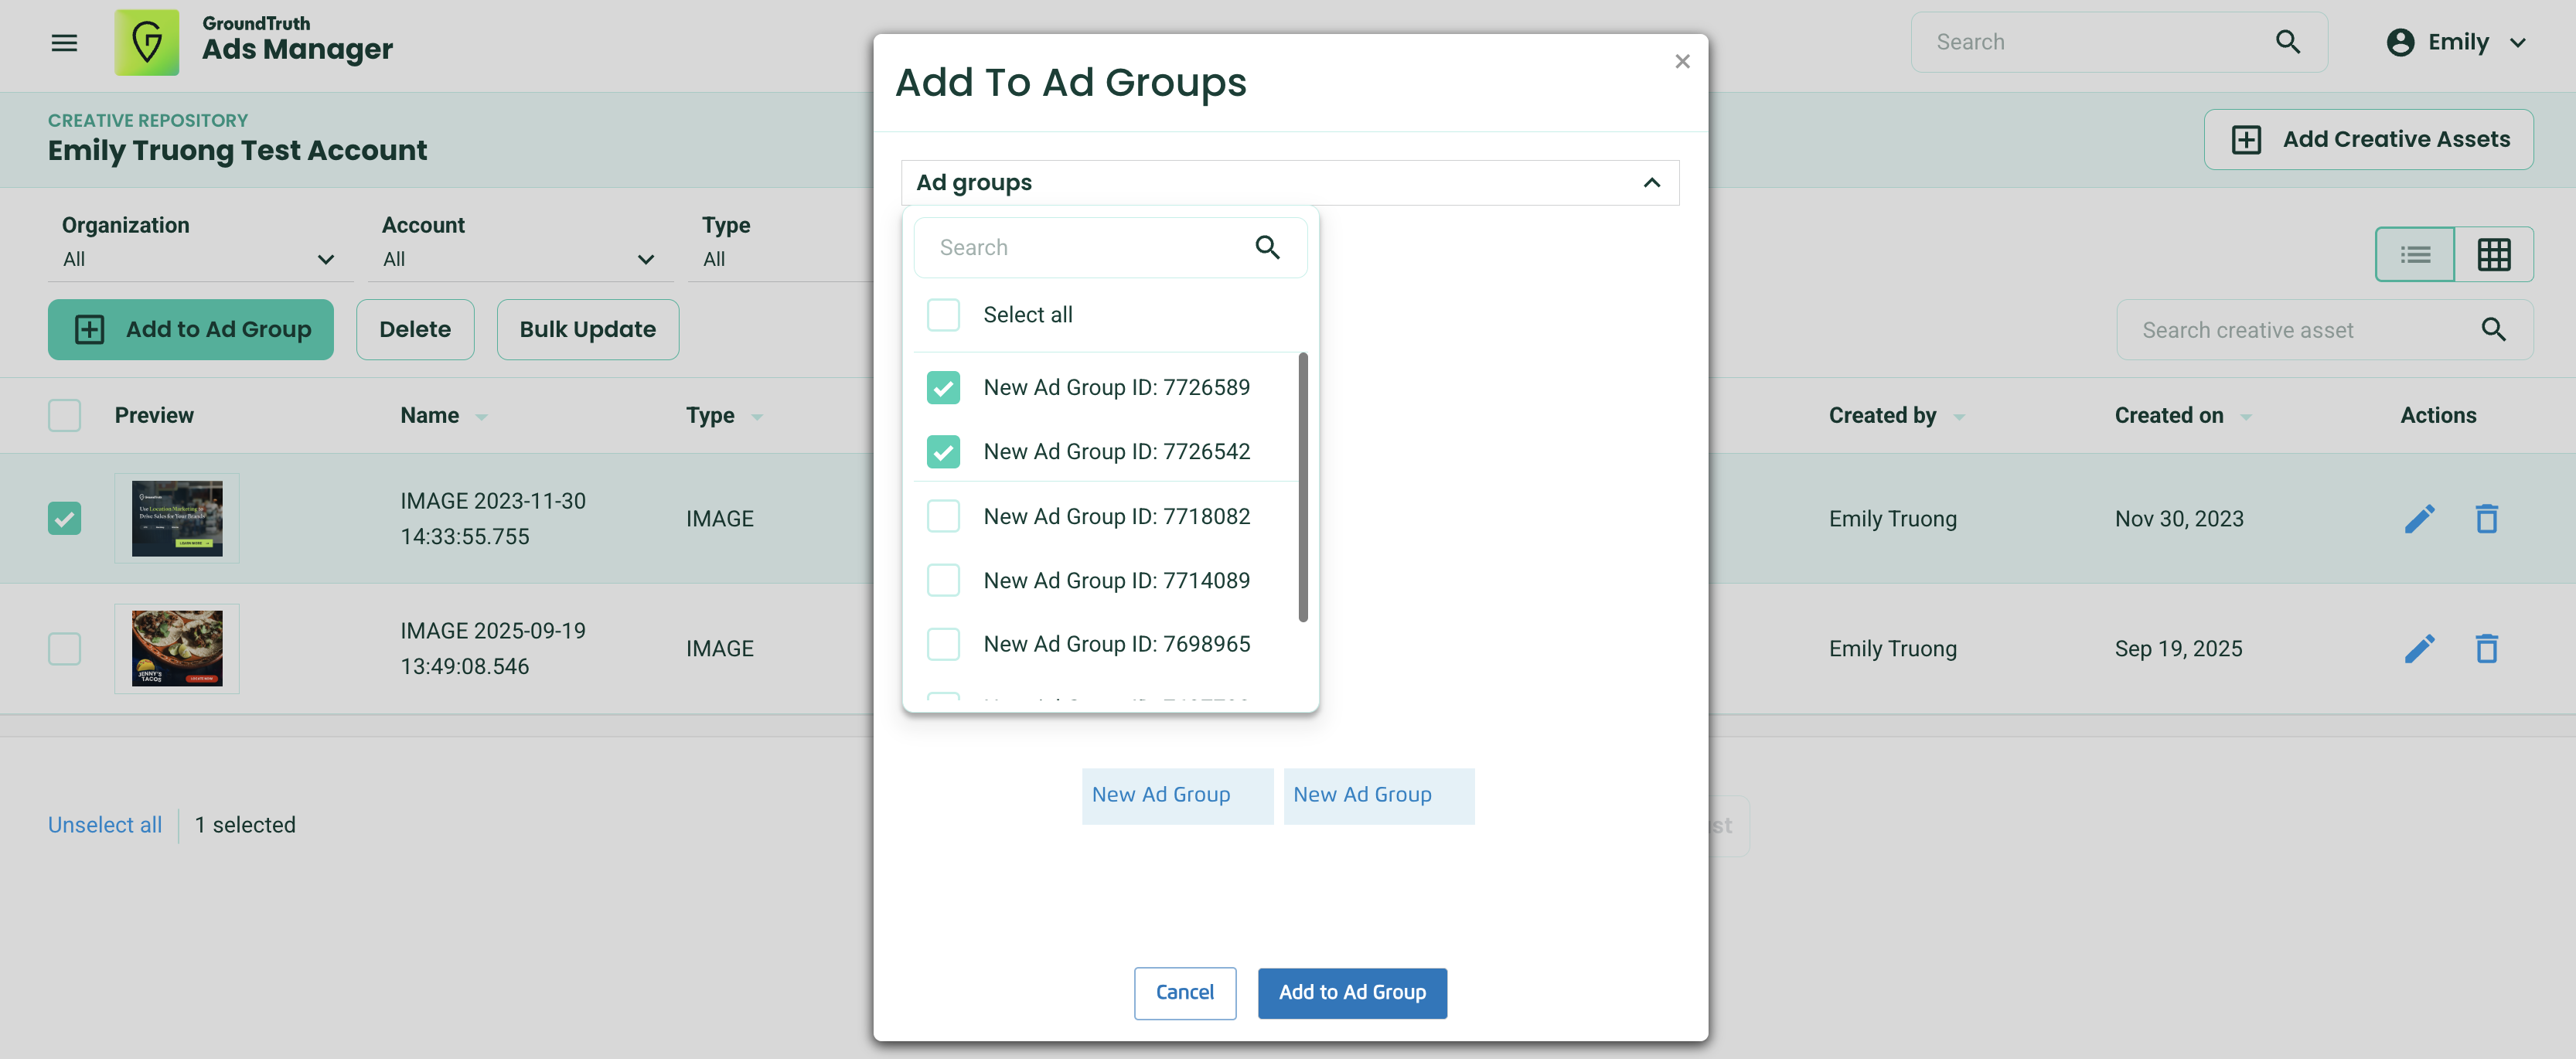Check New Ad Group ID: 7718082
Viewport: 2576px width, 1059px height.
coord(943,517)
